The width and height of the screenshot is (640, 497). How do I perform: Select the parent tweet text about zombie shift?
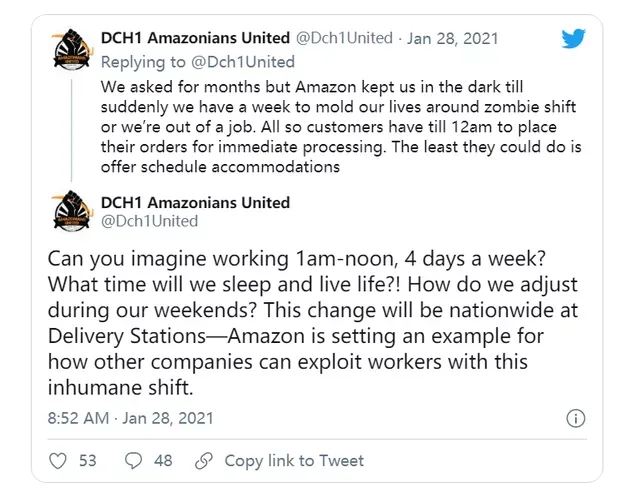pos(341,126)
